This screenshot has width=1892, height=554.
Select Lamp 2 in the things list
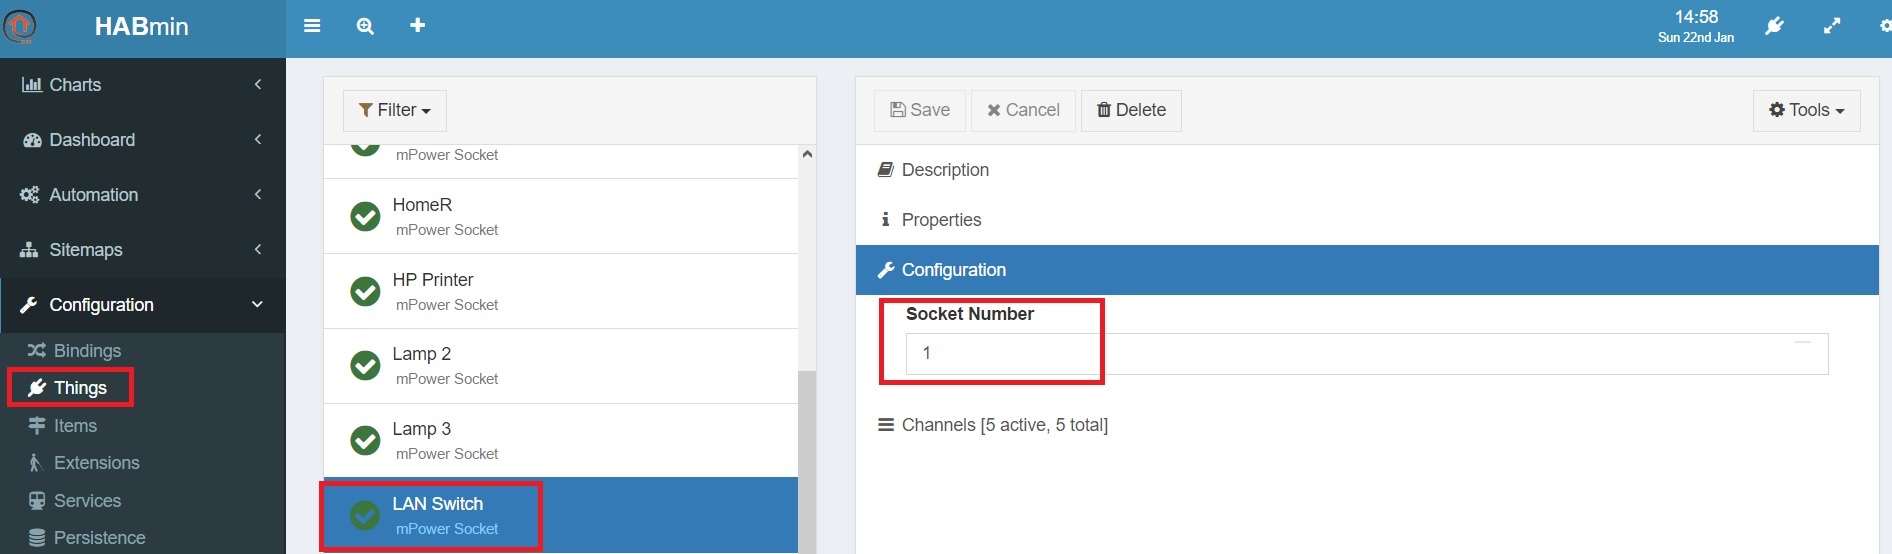click(x=560, y=366)
